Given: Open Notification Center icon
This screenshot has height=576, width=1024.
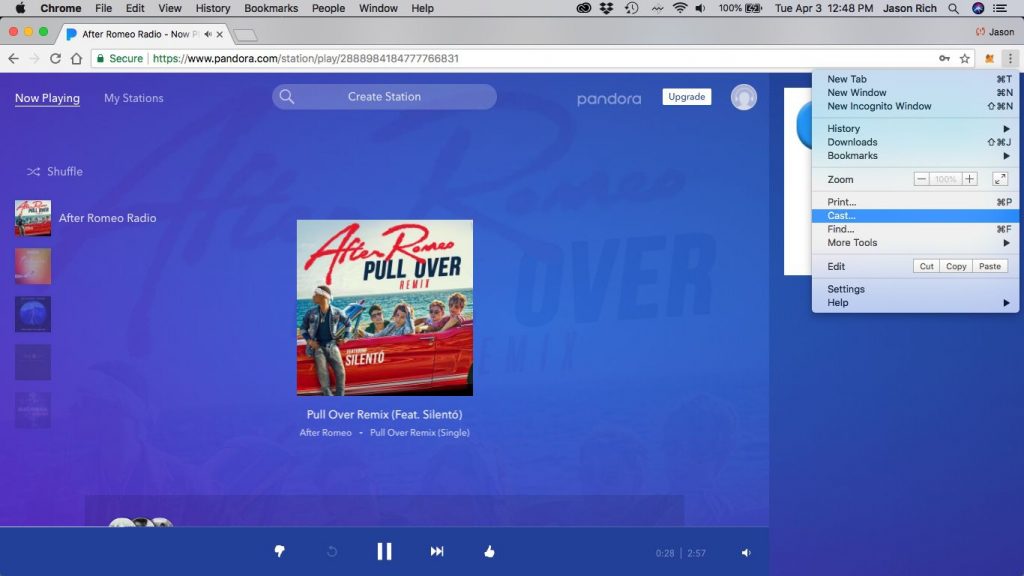Looking at the screenshot, I should (x=1000, y=8).
